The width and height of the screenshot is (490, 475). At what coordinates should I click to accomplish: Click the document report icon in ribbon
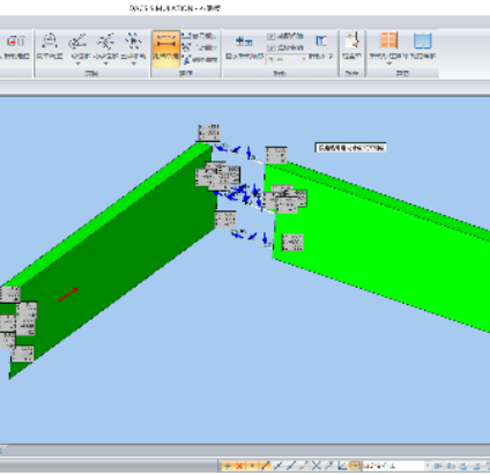[352, 41]
